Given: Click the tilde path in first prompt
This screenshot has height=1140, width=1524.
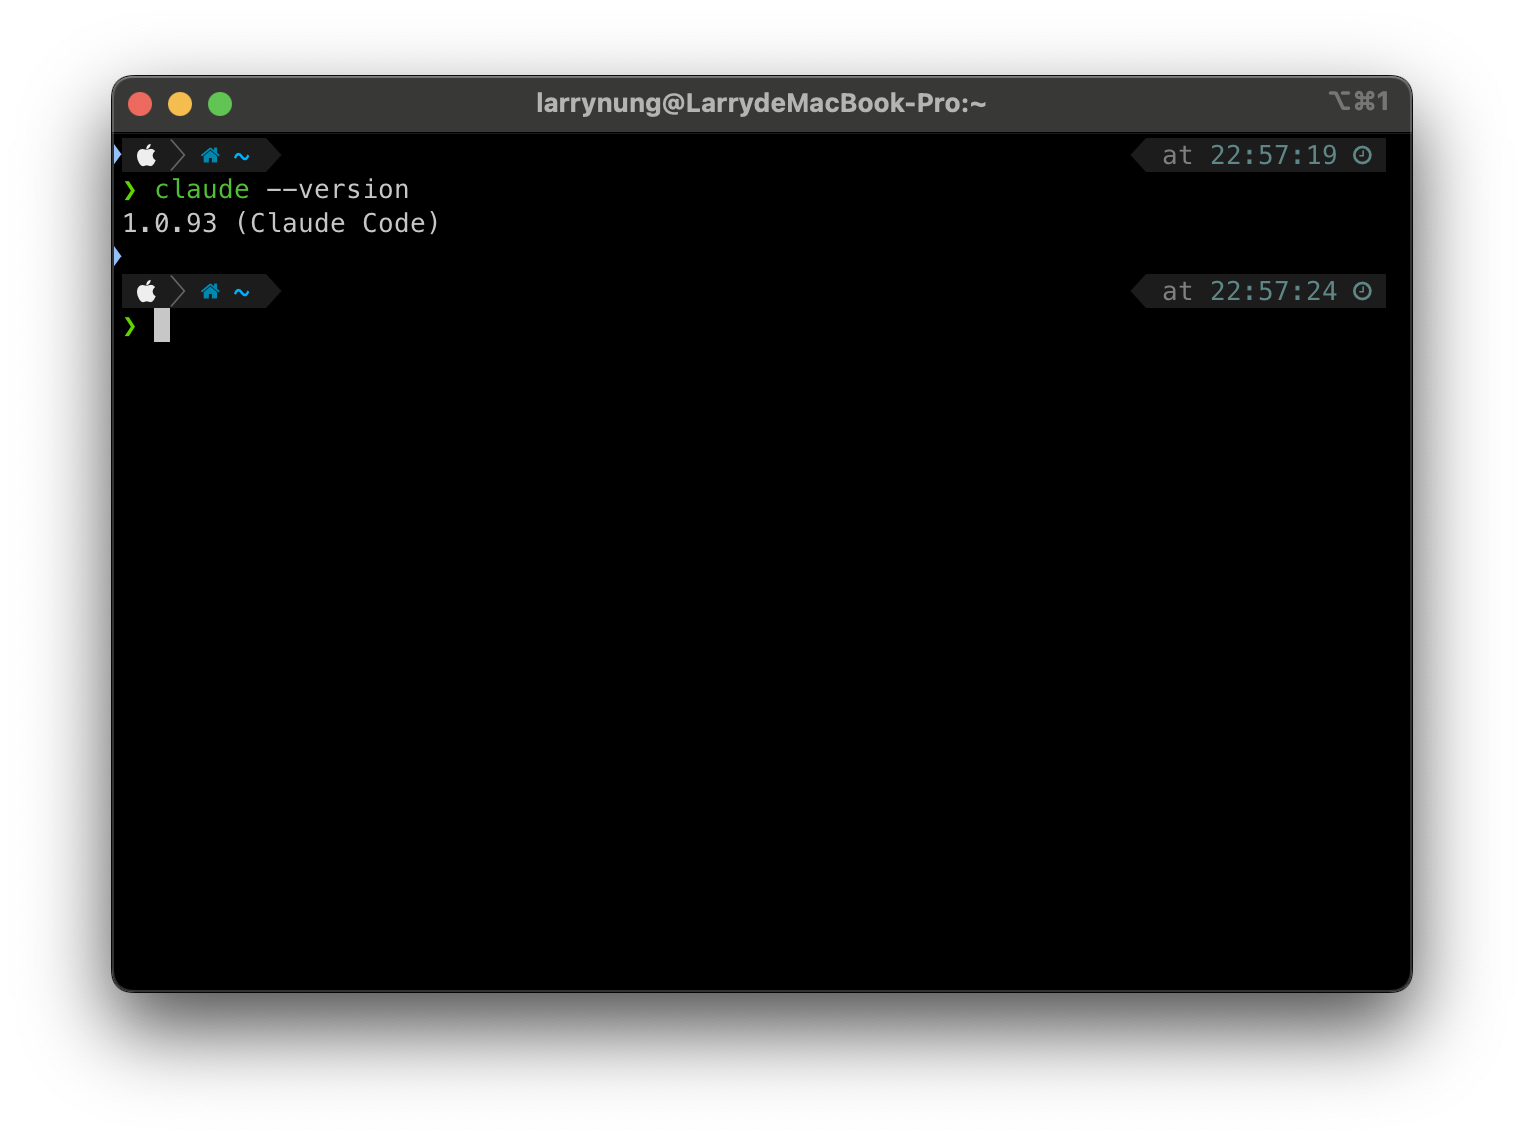Looking at the screenshot, I should [242, 156].
